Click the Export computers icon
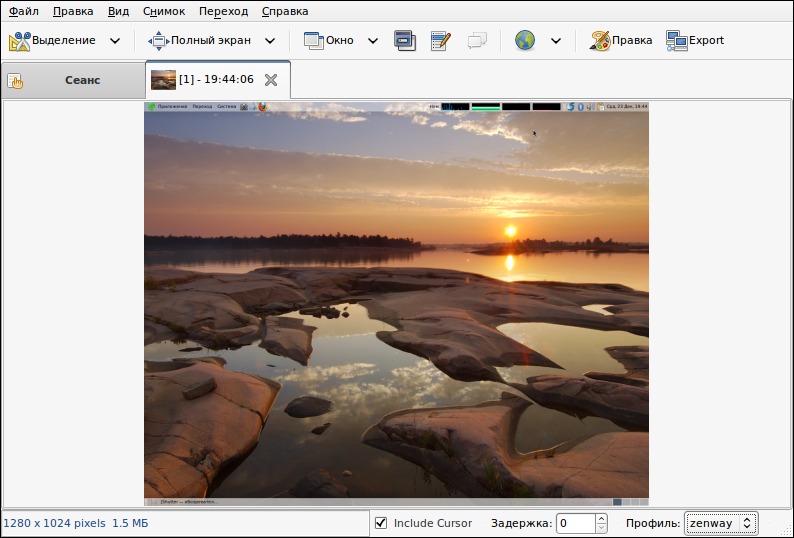The image size is (794, 538). pyautogui.click(x=677, y=41)
